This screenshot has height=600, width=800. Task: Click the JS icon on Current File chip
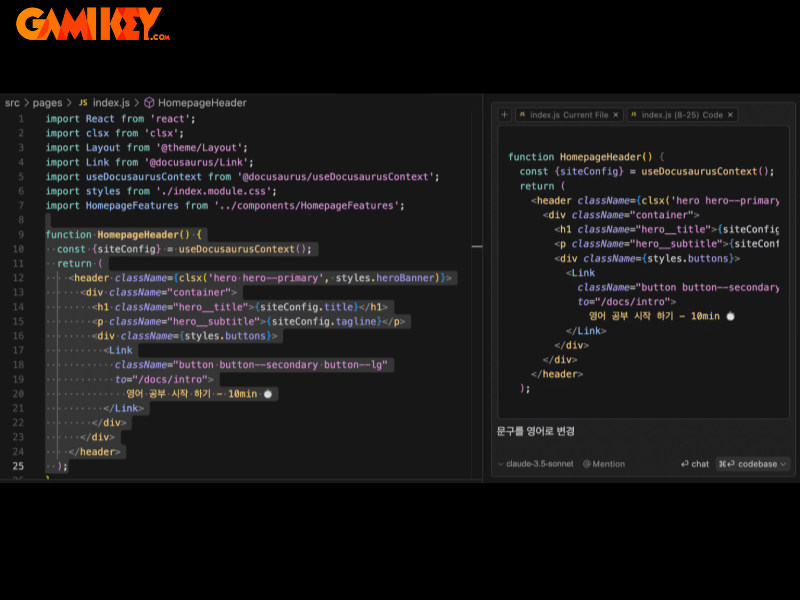[522, 115]
